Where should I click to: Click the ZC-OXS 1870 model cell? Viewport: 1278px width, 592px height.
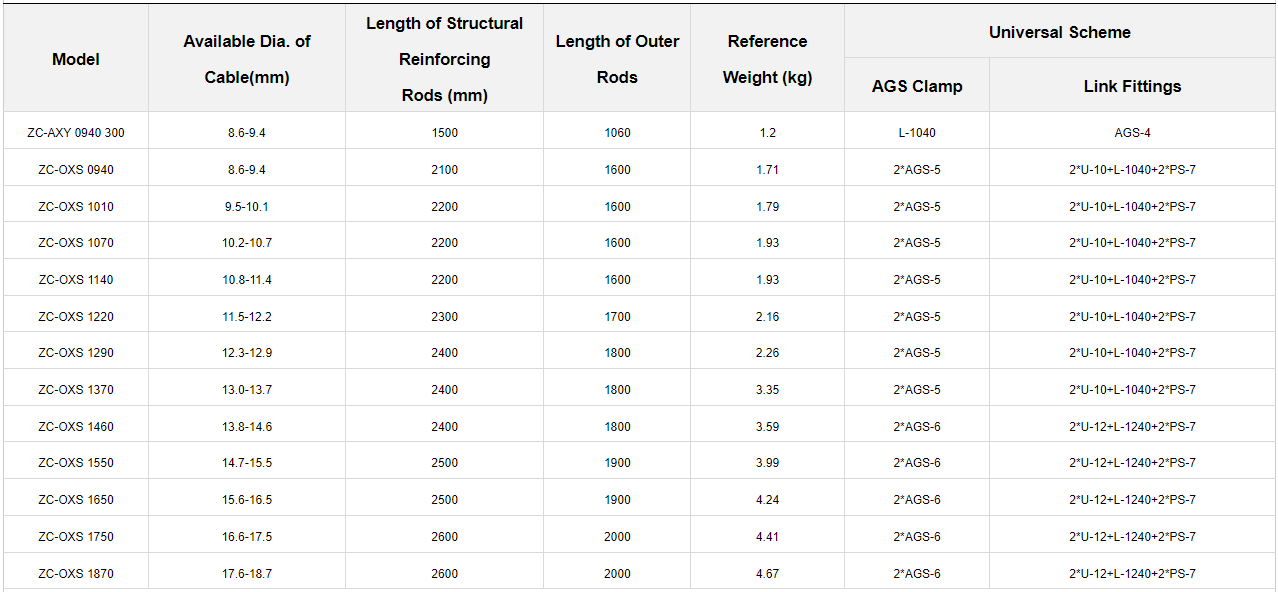pyautogui.click(x=76, y=574)
